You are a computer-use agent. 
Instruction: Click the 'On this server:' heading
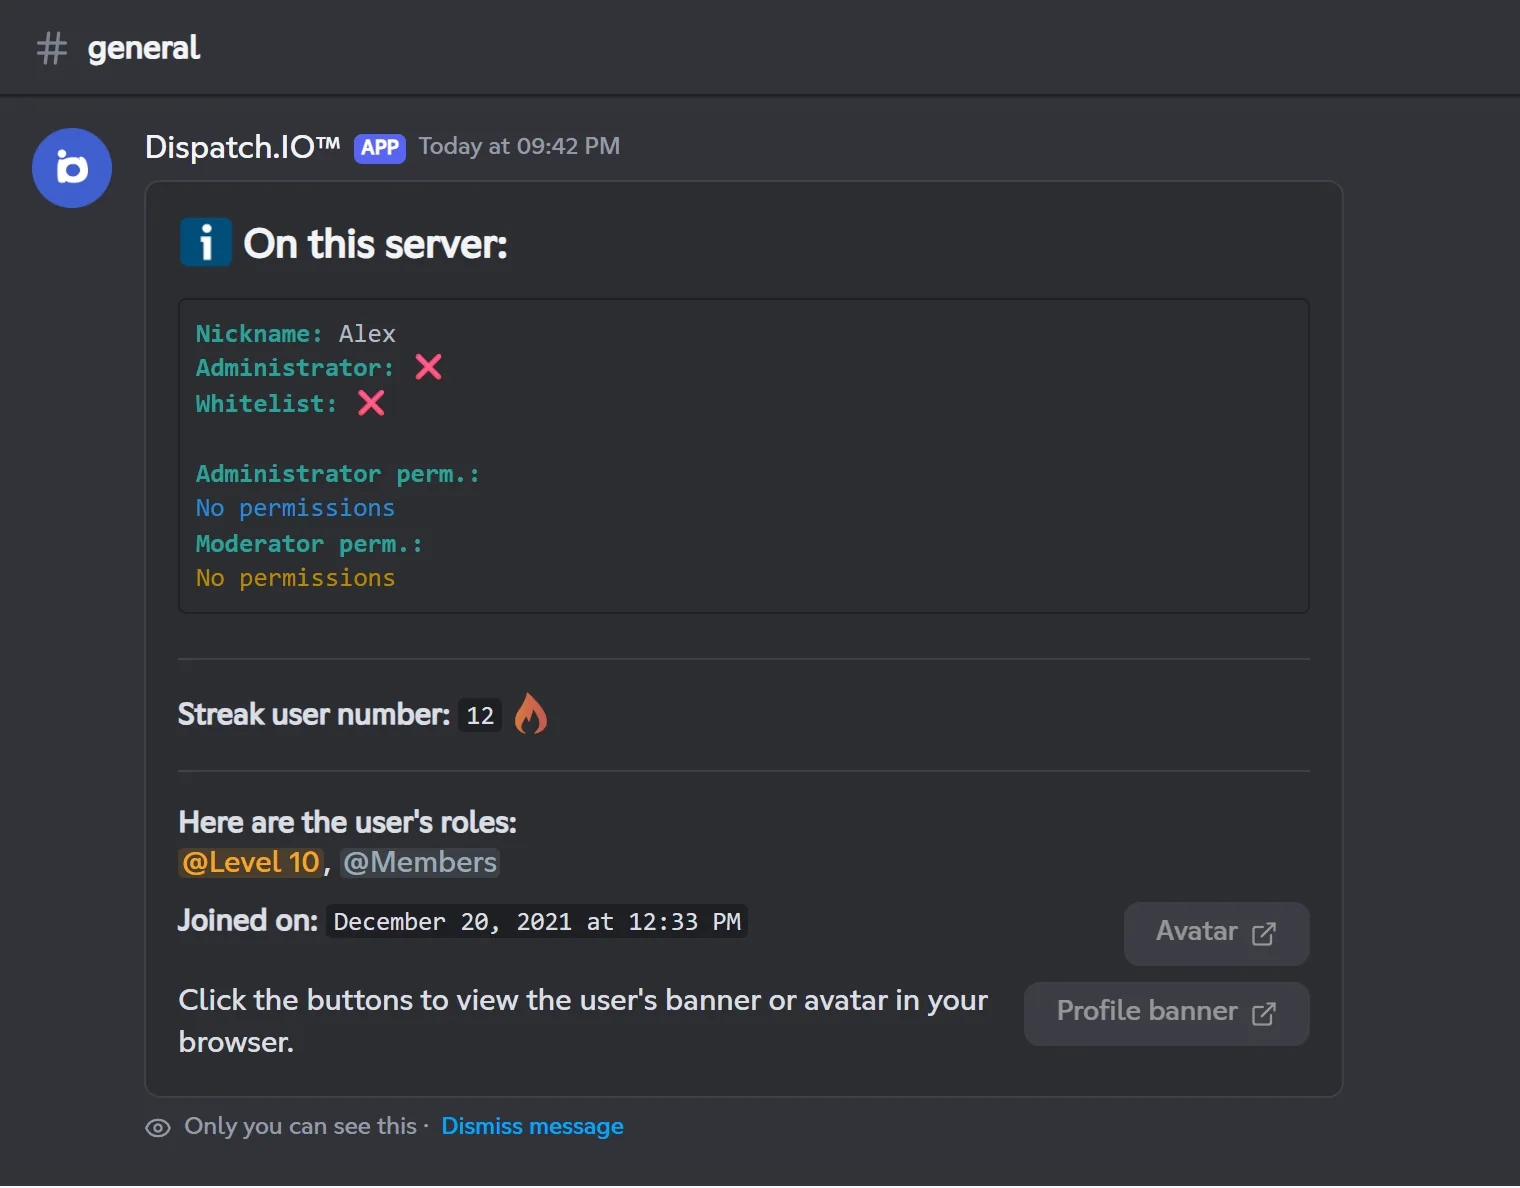[x=376, y=244]
